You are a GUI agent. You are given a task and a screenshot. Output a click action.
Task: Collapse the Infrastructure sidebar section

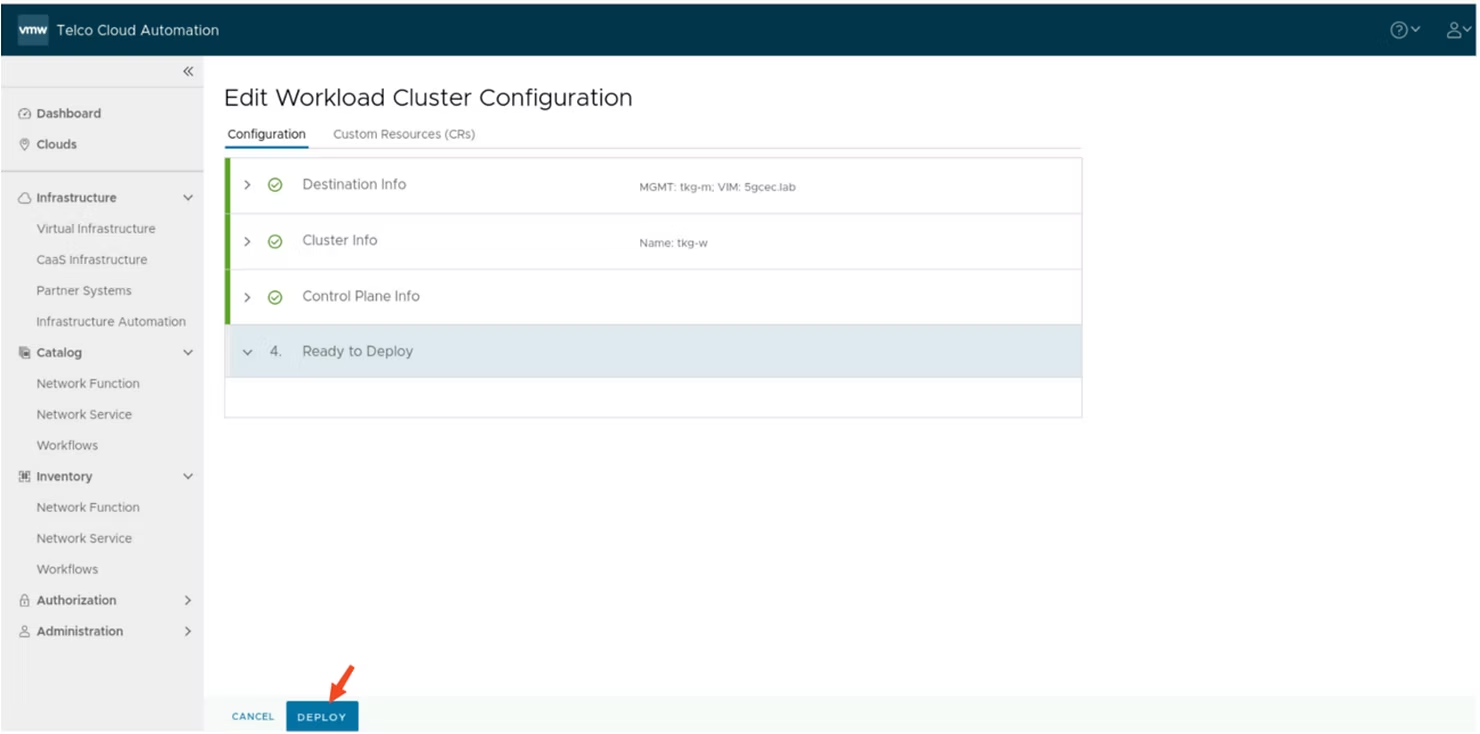[188, 198]
